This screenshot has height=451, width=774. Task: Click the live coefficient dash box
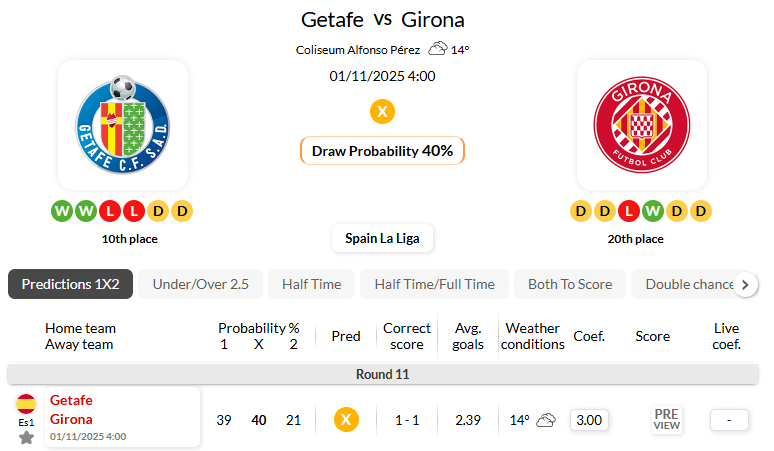(729, 420)
